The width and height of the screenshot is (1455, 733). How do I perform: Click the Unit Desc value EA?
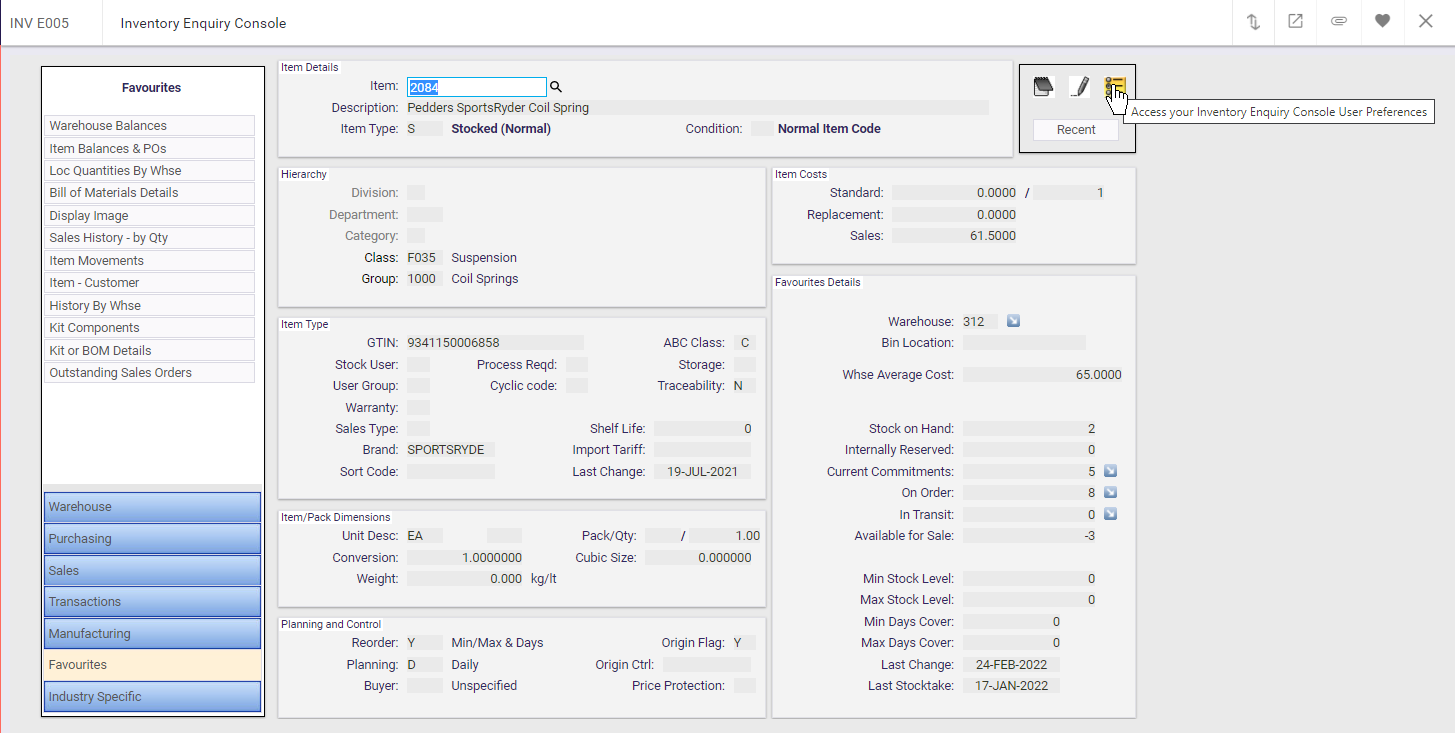(415, 536)
